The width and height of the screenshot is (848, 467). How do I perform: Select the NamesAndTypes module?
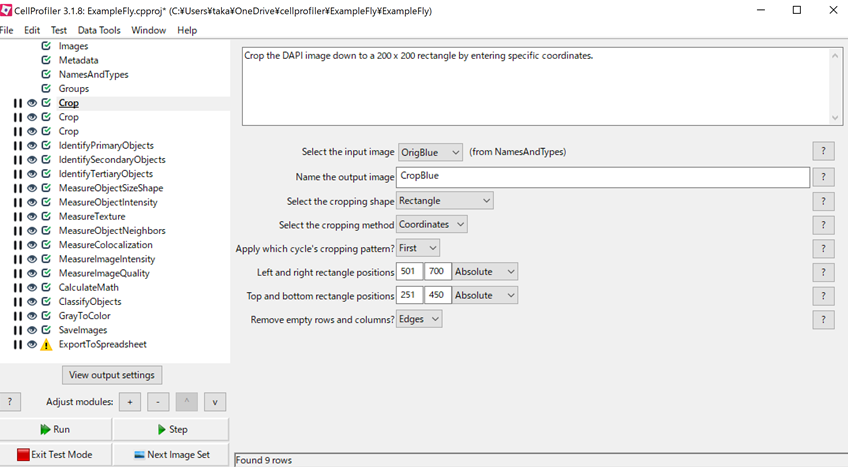click(x=94, y=75)
